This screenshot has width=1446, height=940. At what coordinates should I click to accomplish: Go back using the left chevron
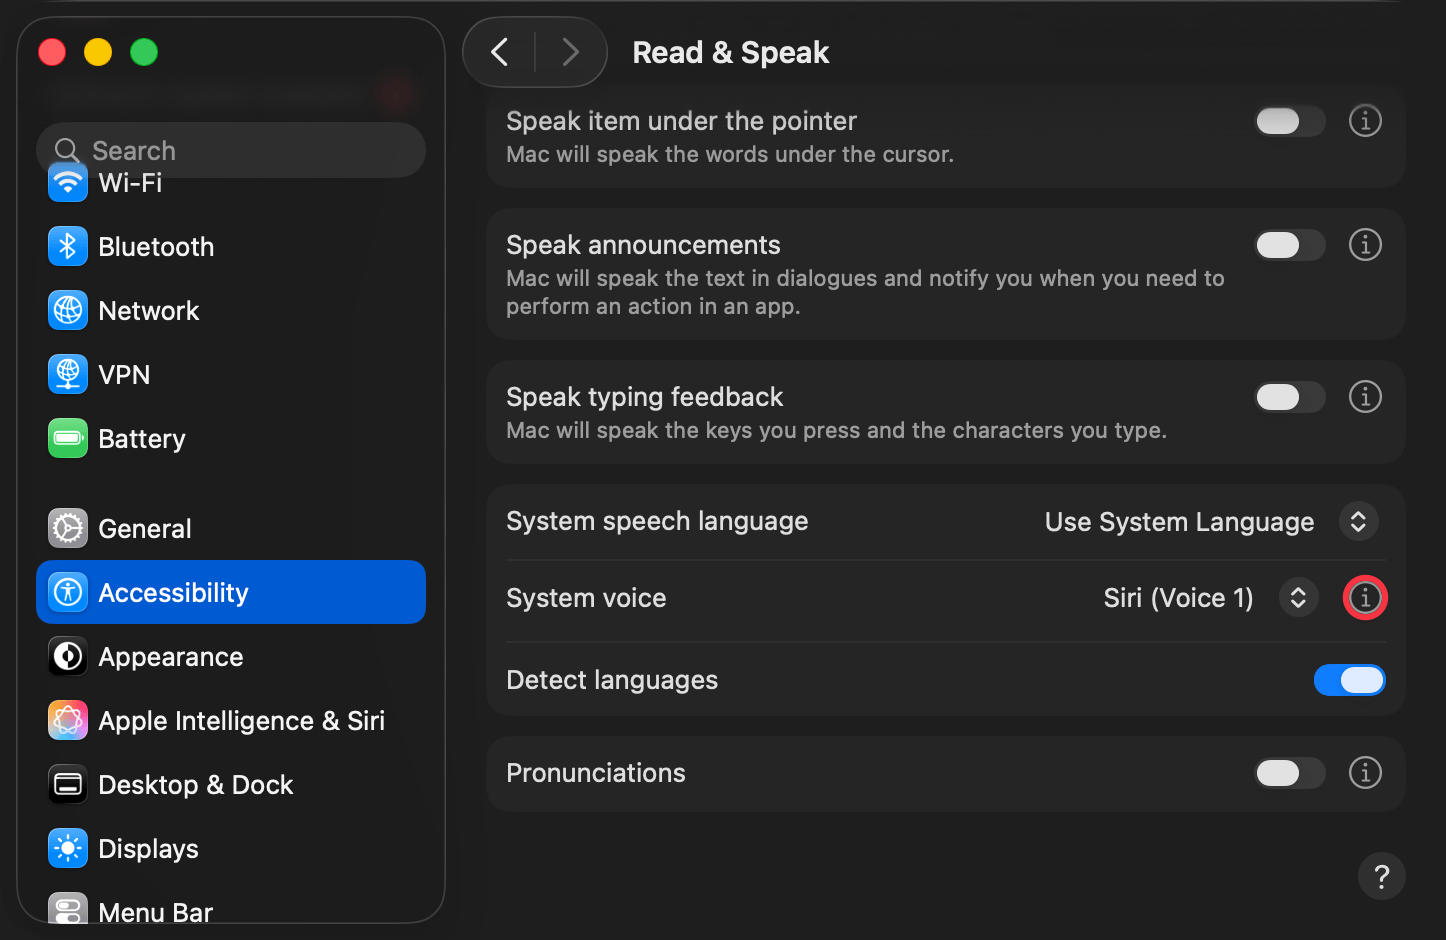point(500,52)
